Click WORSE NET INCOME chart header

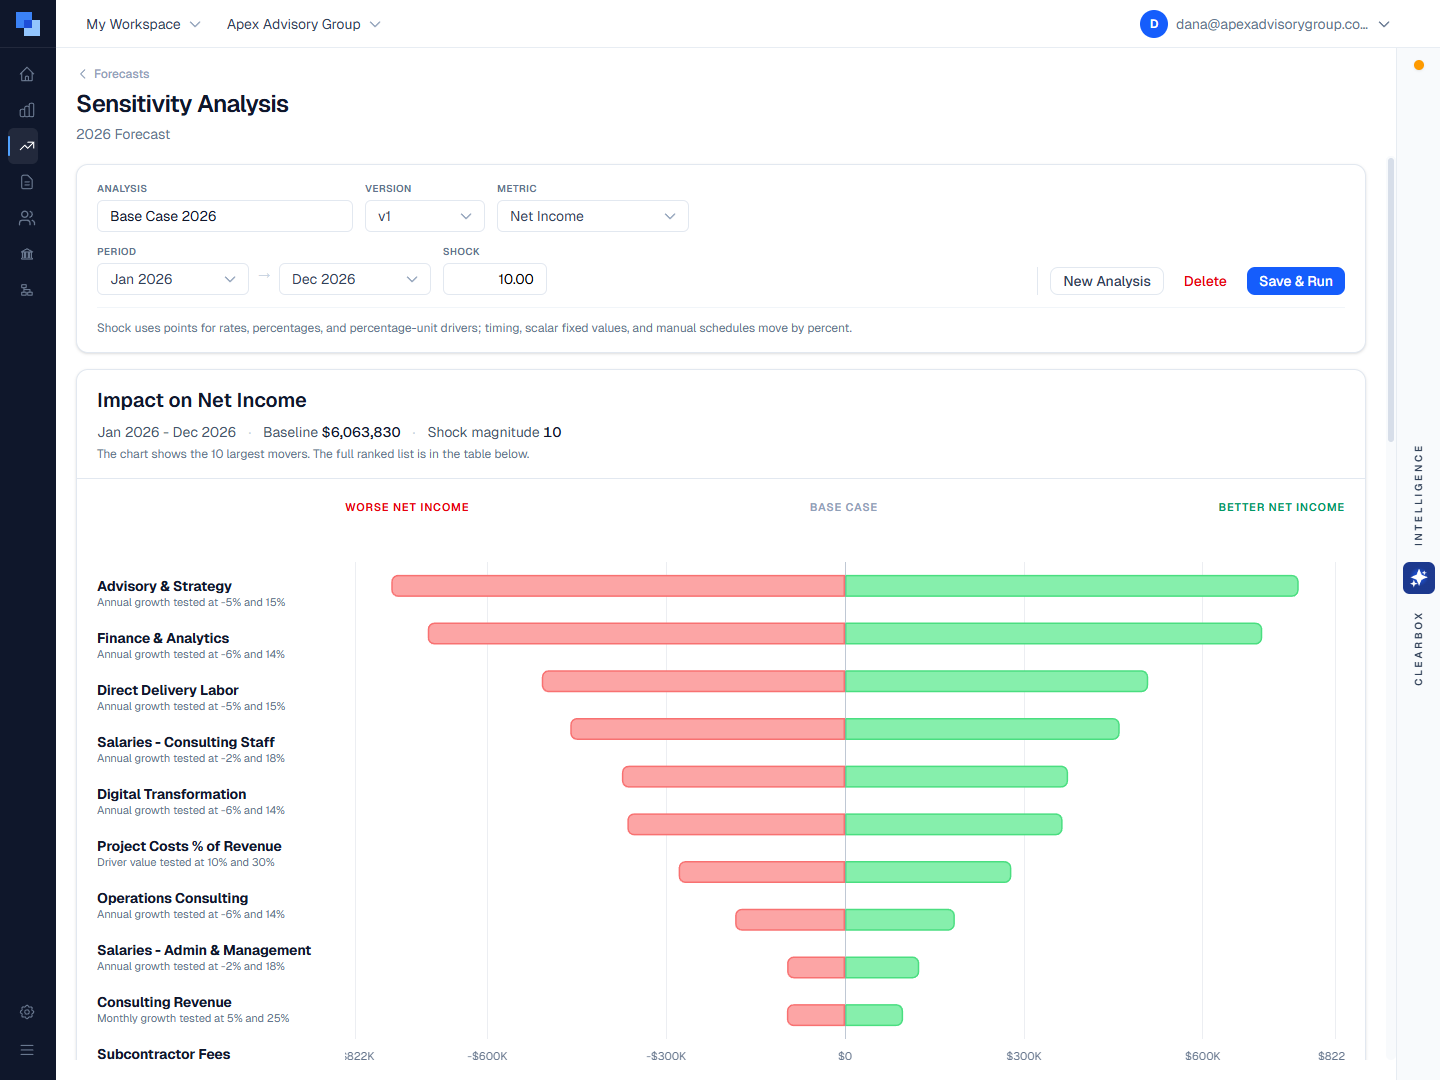click(407, 507)
